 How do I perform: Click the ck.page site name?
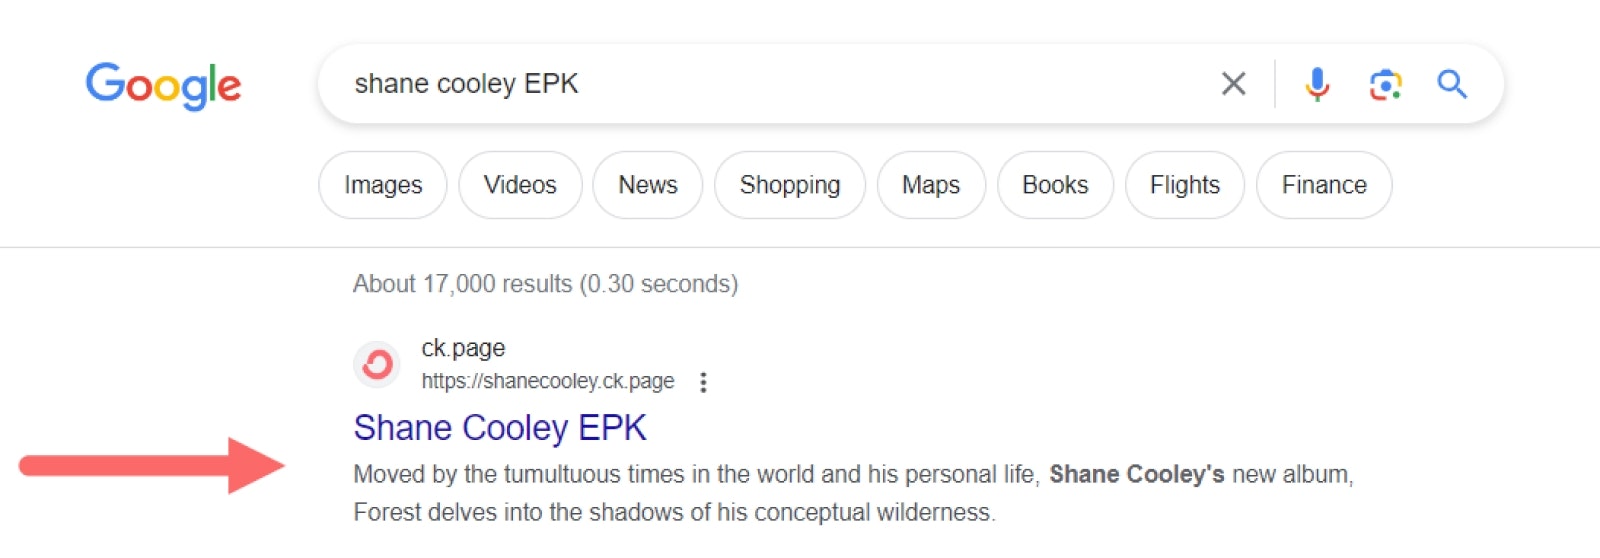[x=463, y=348]
